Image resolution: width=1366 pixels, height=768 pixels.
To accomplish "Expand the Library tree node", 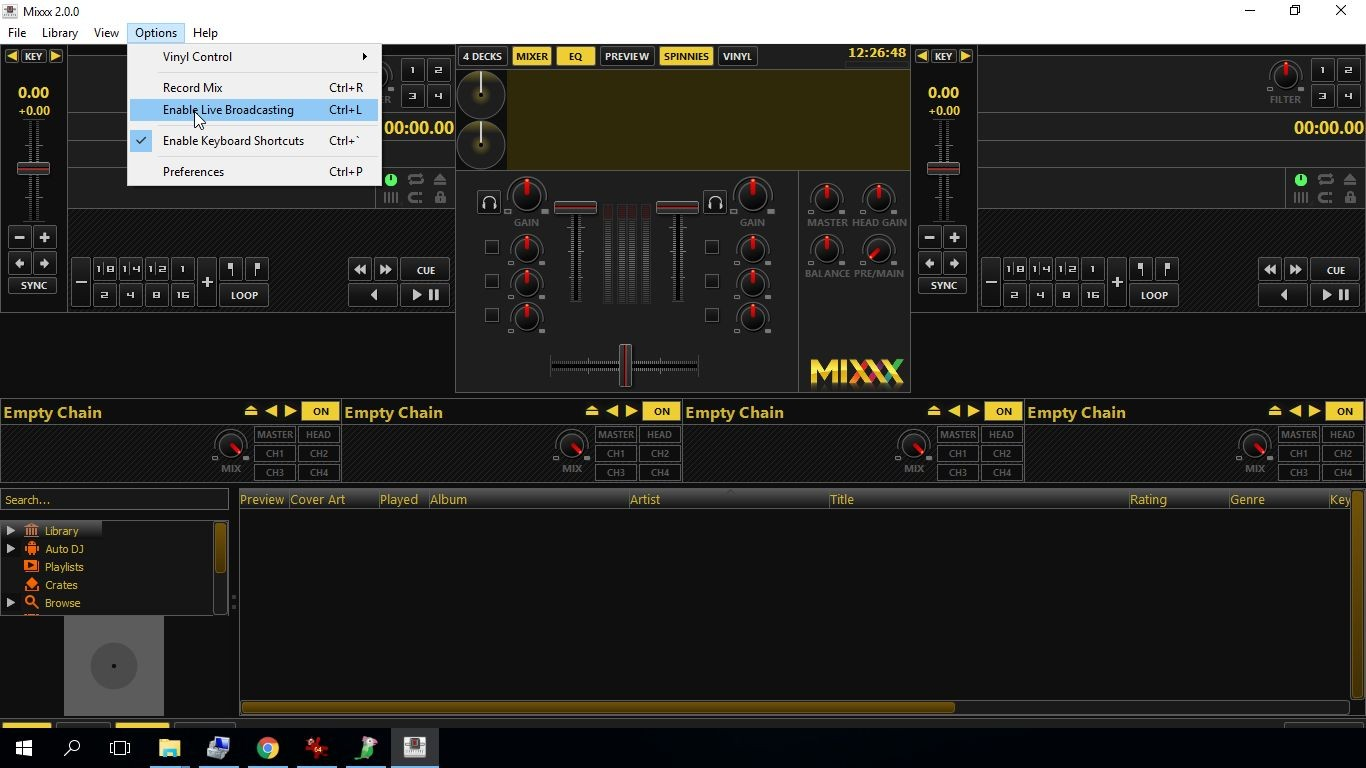I will point(11,531).
